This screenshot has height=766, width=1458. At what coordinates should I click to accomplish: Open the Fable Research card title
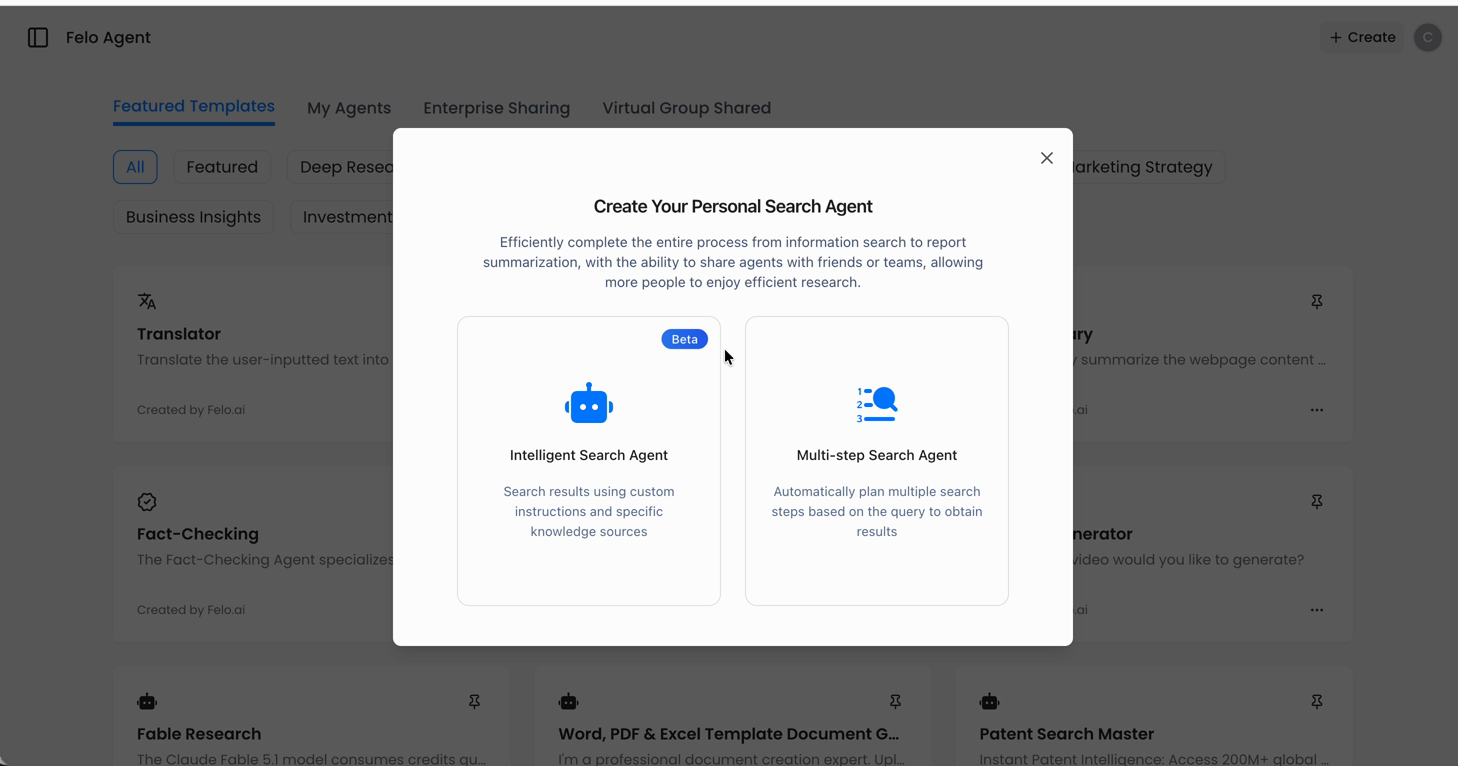pyautogui.click(x=199, y=734)
